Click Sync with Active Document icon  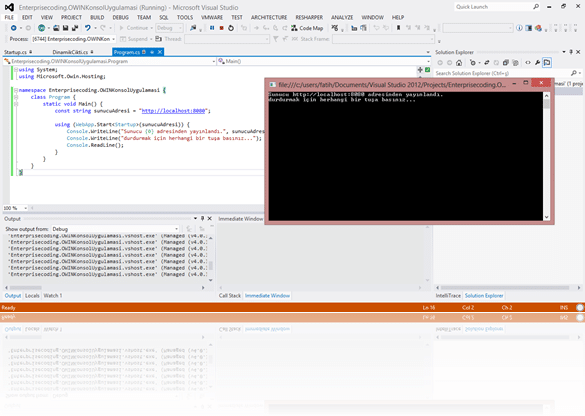[x=487, y=63]
